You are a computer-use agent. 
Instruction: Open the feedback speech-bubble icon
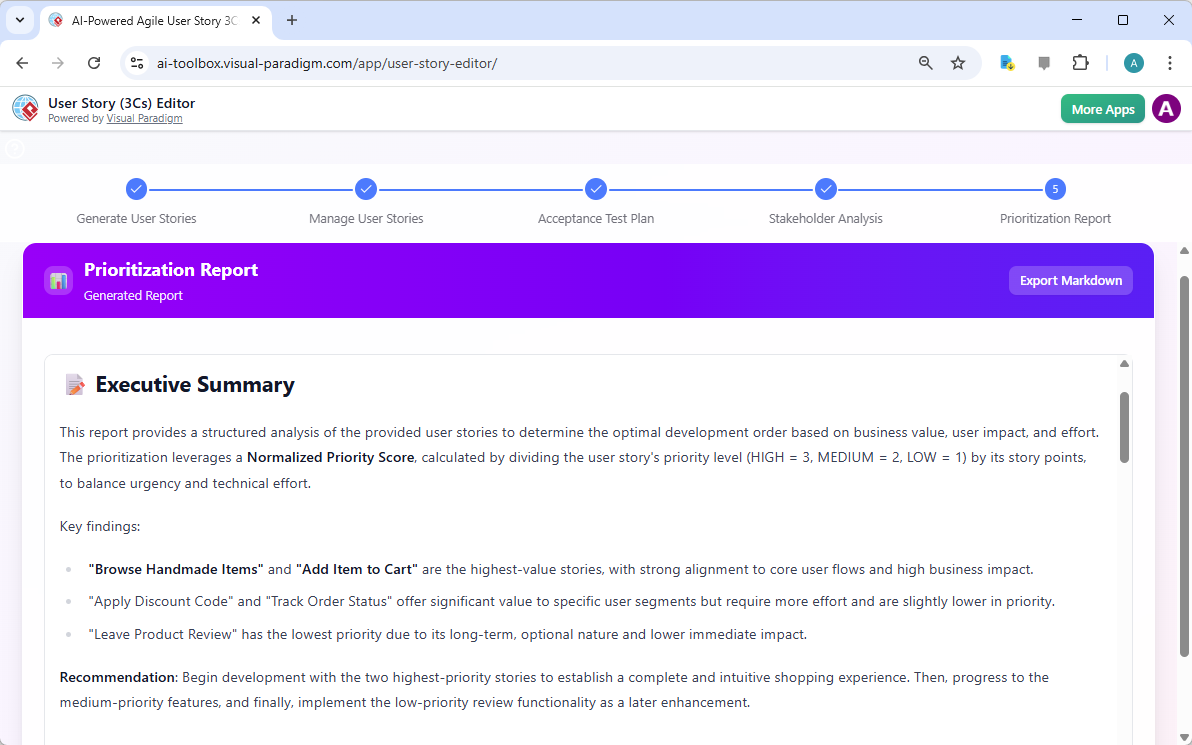[x=1044, y=62]
